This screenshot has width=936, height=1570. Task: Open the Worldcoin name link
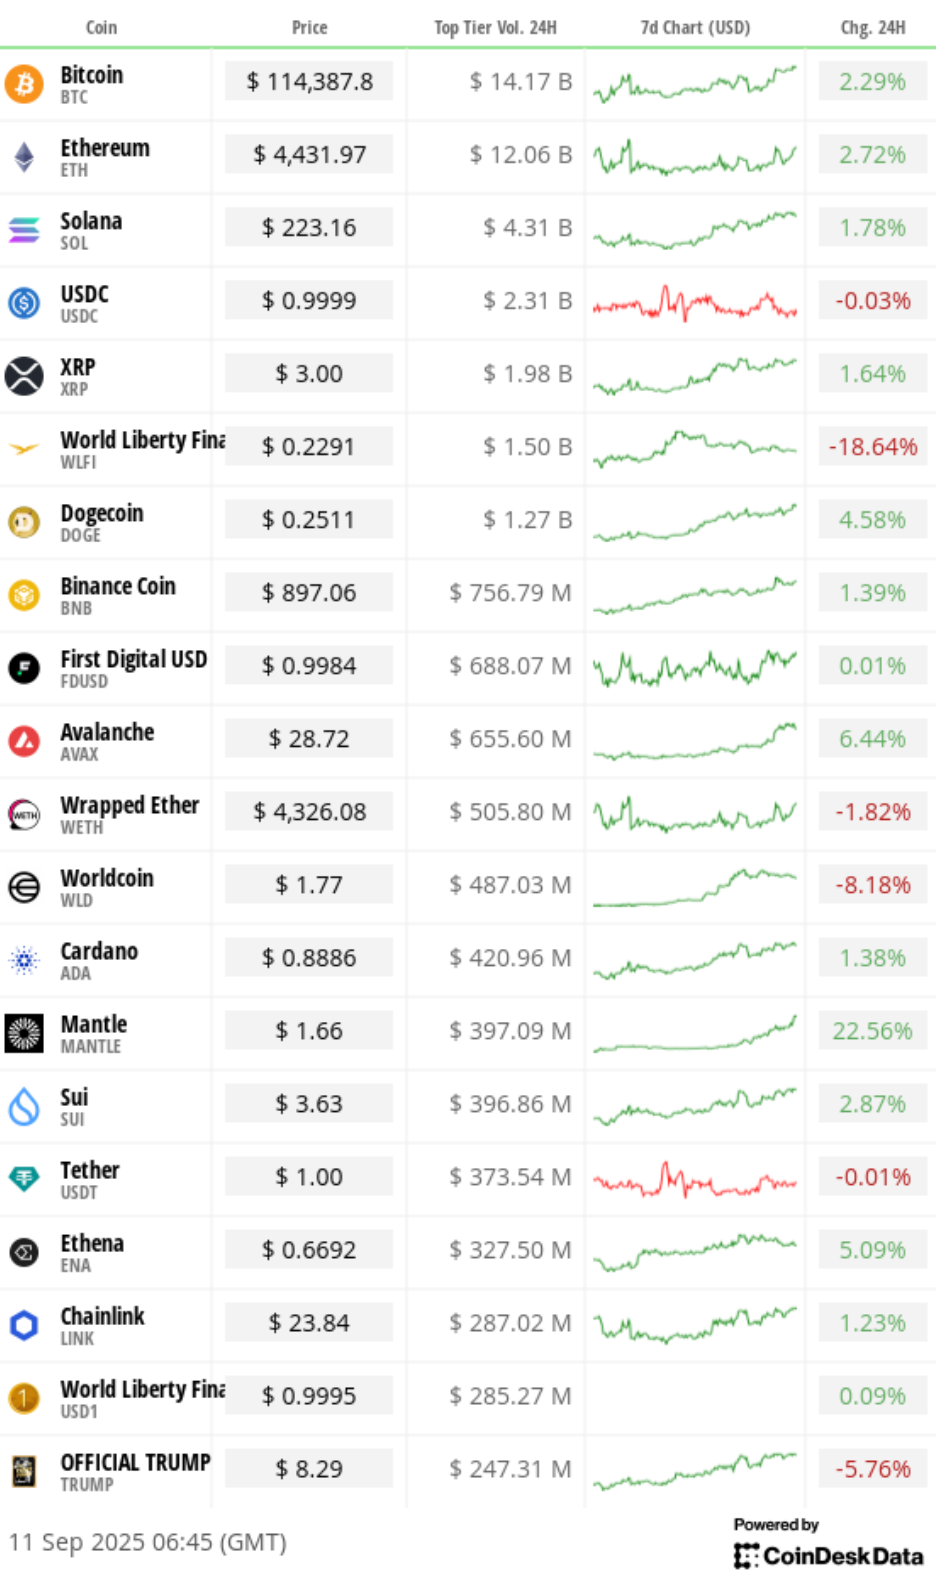pos(107,878)
